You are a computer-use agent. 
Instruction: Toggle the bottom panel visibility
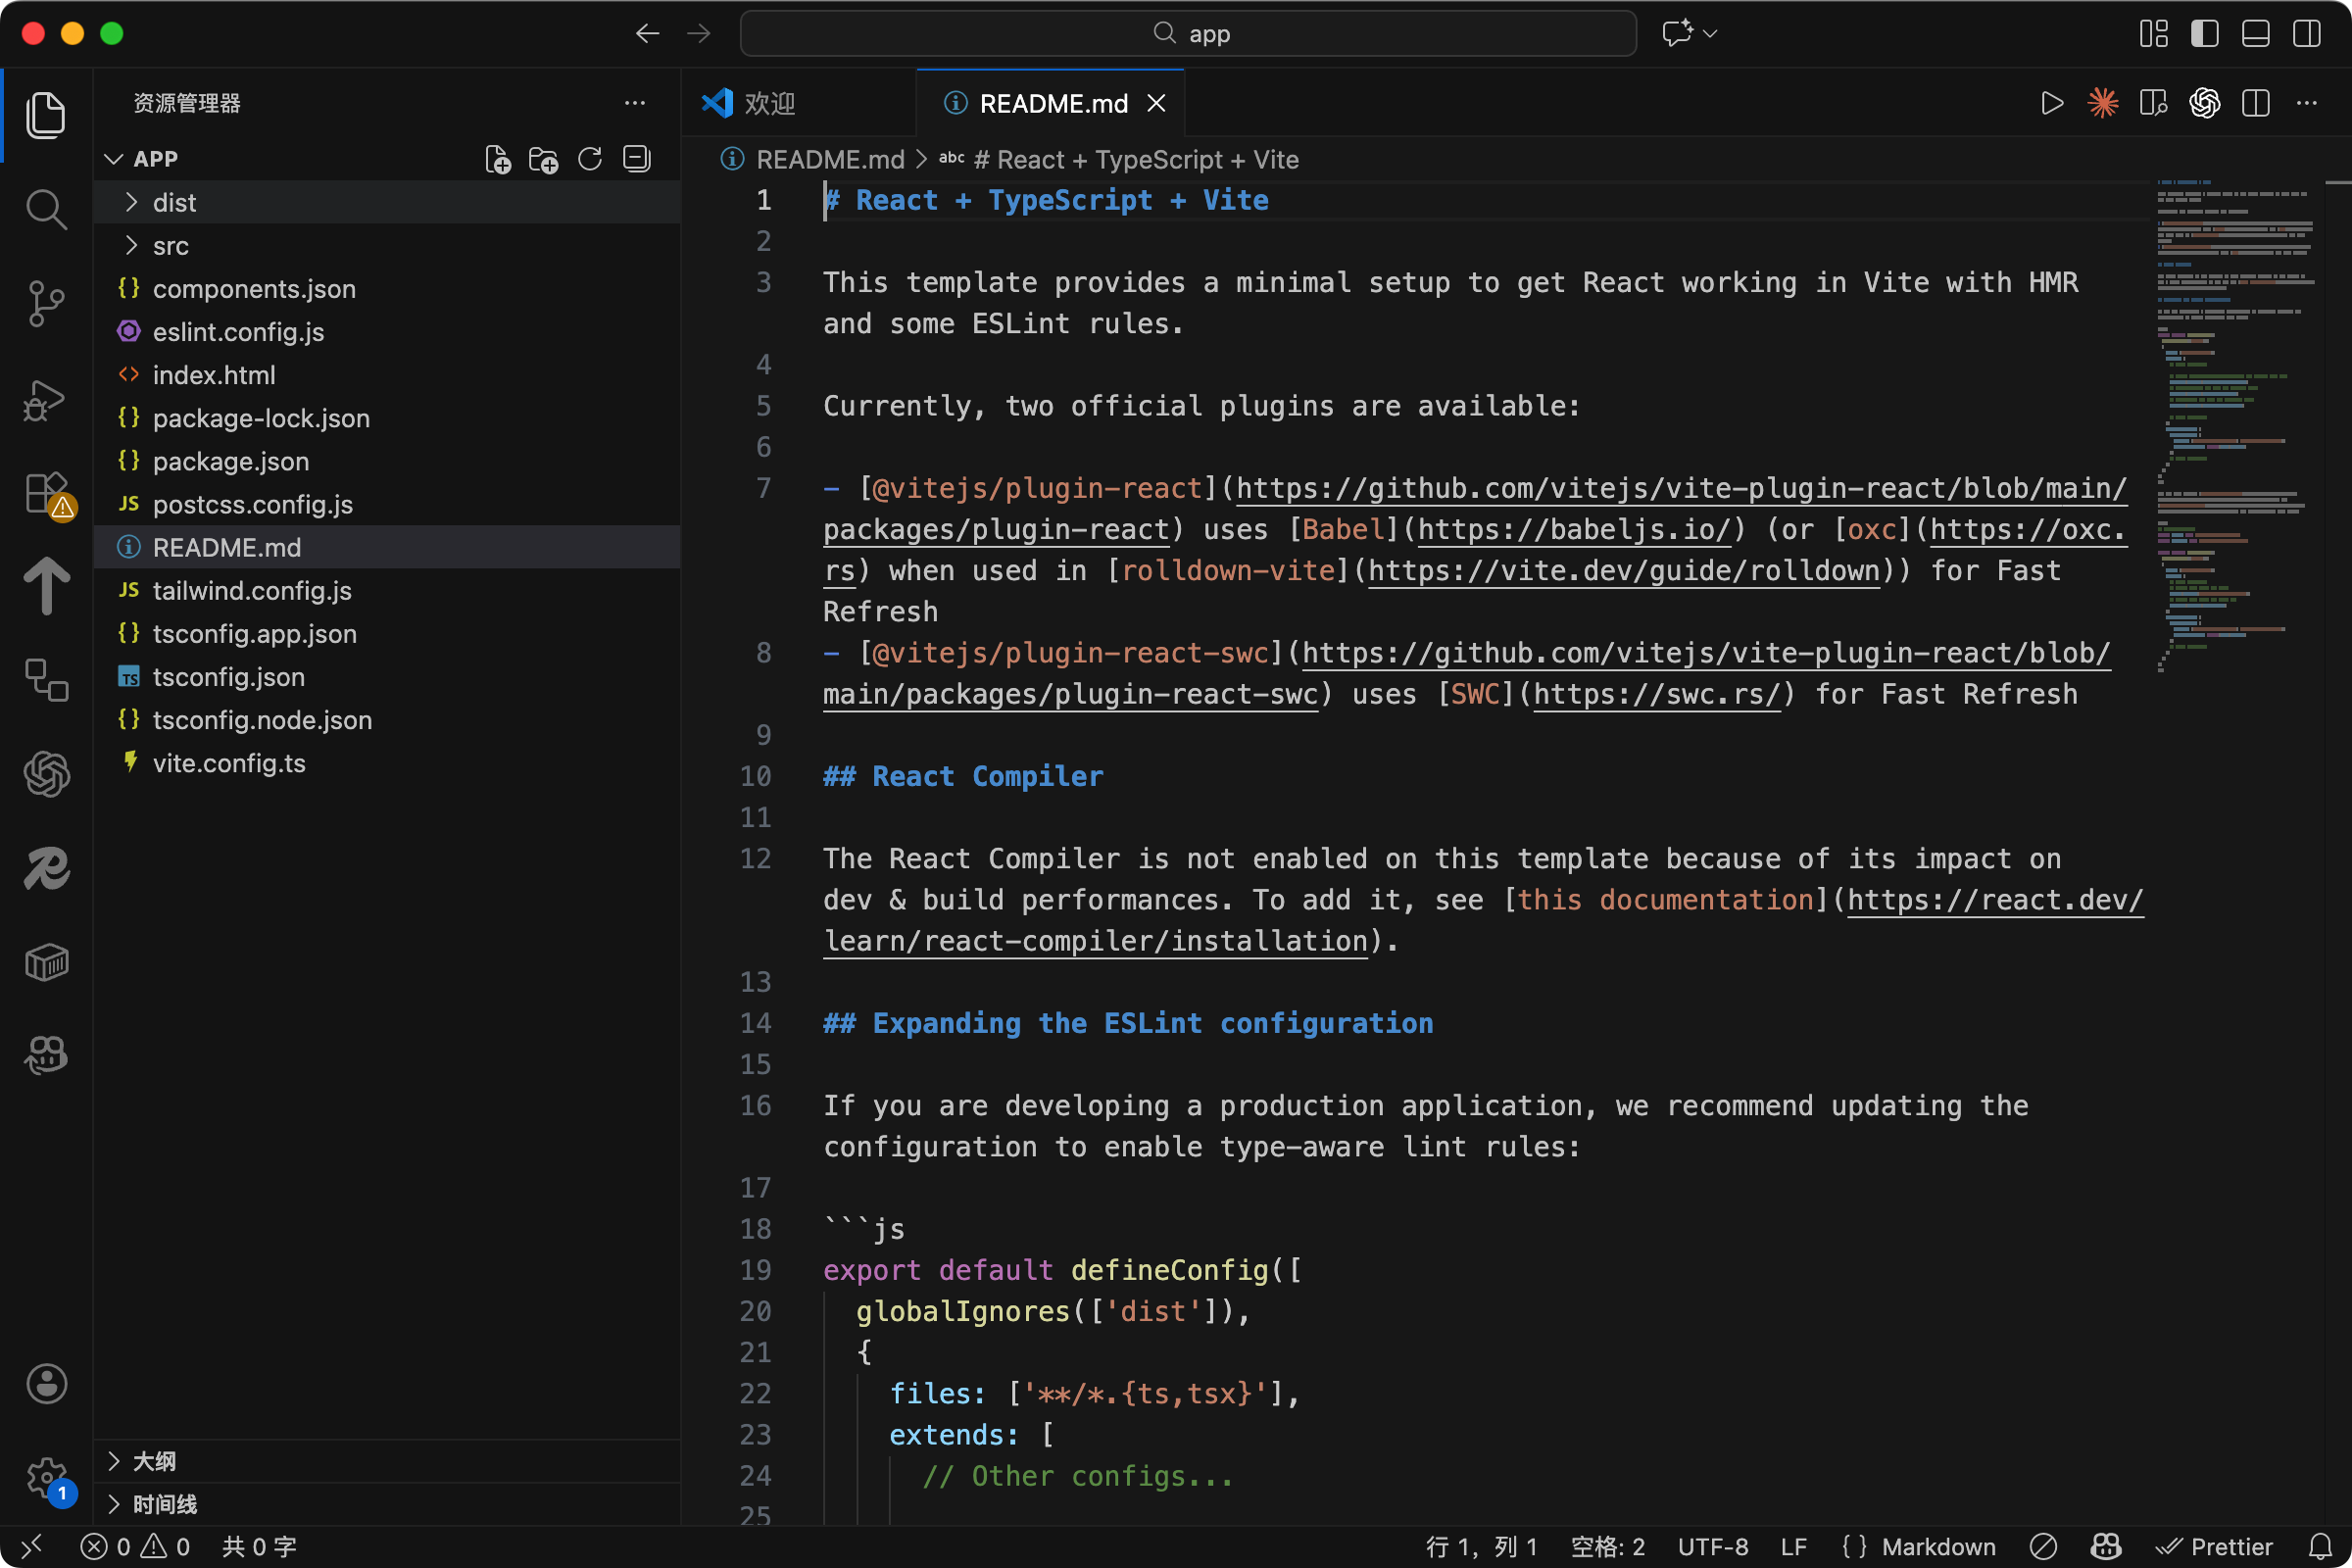click(x=2255, y=33)
